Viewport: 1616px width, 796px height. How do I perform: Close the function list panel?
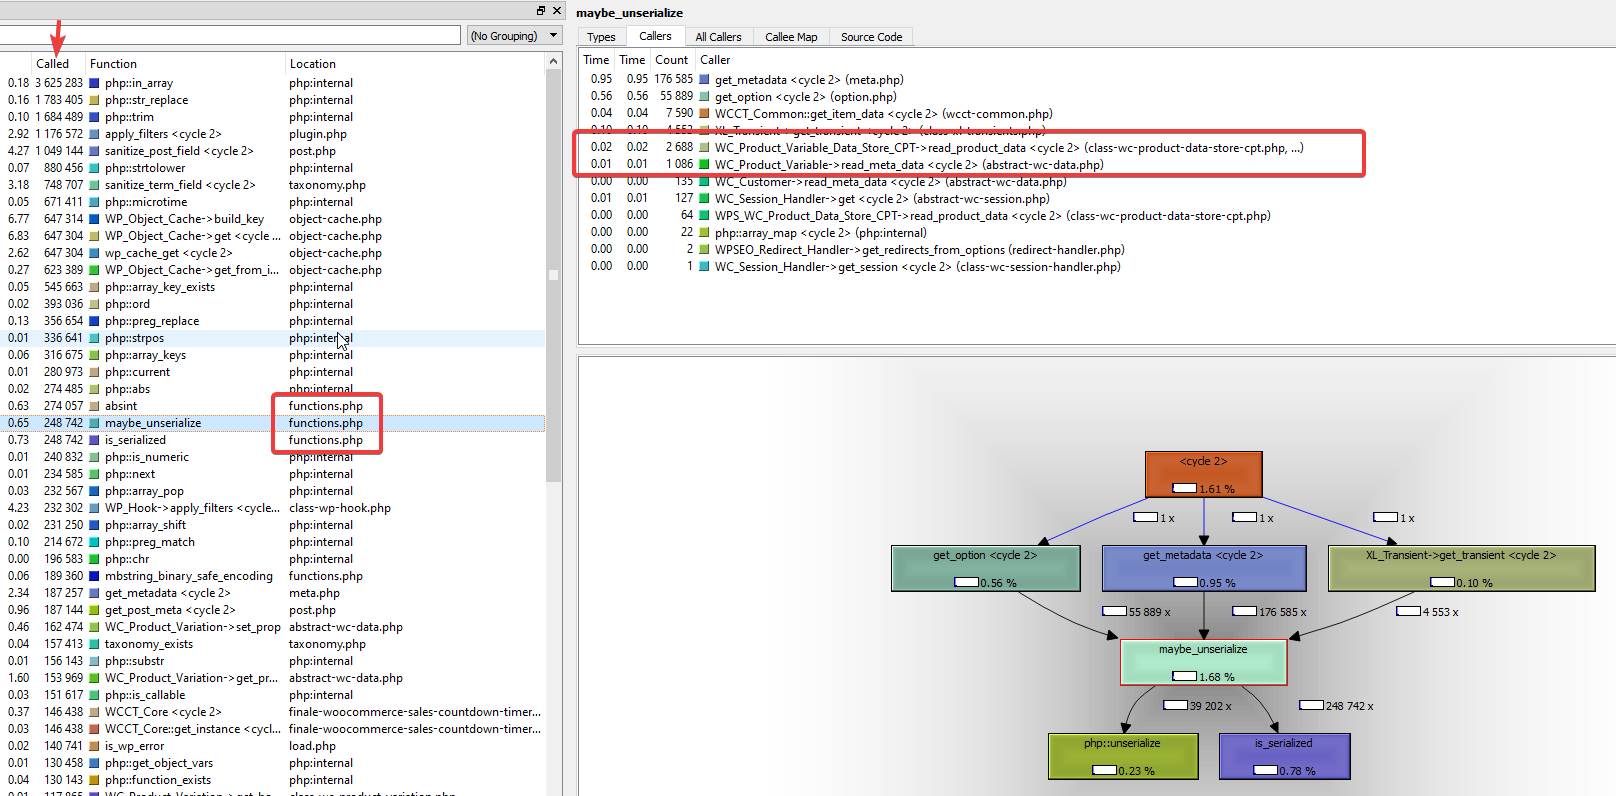(x=557, y=11)
